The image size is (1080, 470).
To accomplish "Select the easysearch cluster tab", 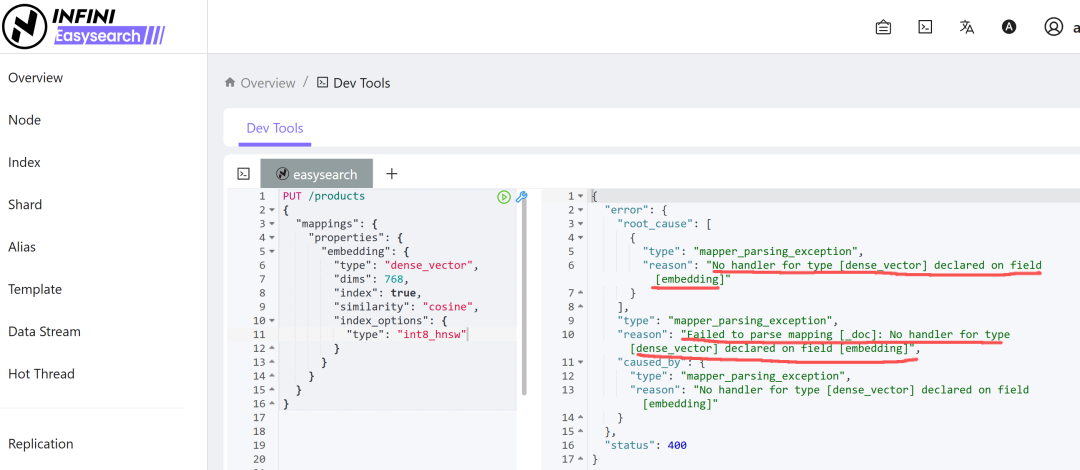I will coord(317,174).
